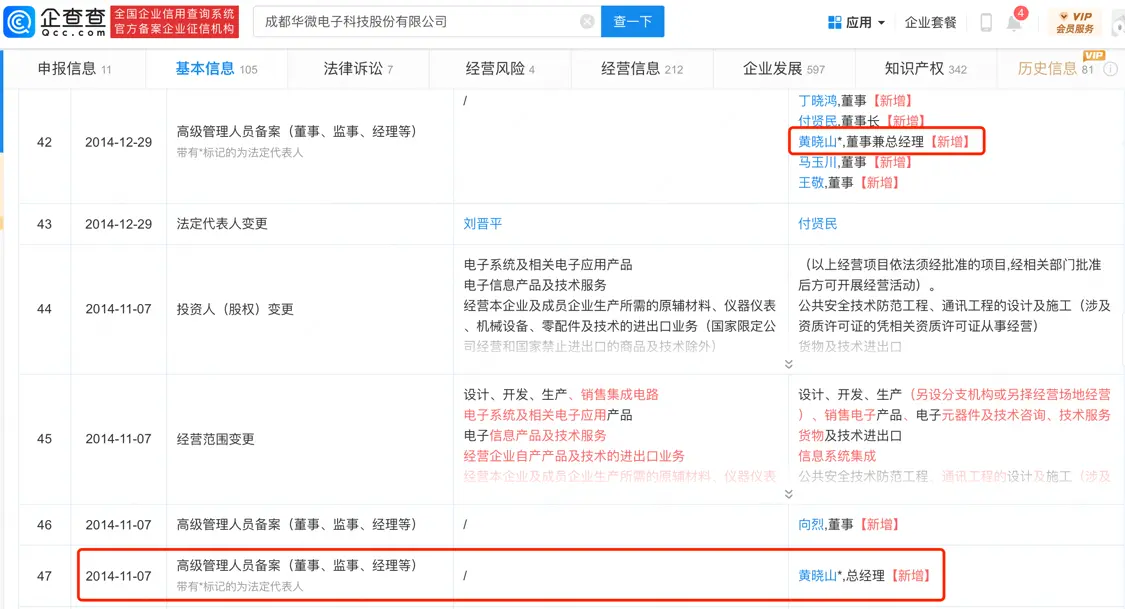The height and width of the screenshot is (609, 1125).
Task: Click 经营范围变更 in row 45
Action: tap(215, 439)
